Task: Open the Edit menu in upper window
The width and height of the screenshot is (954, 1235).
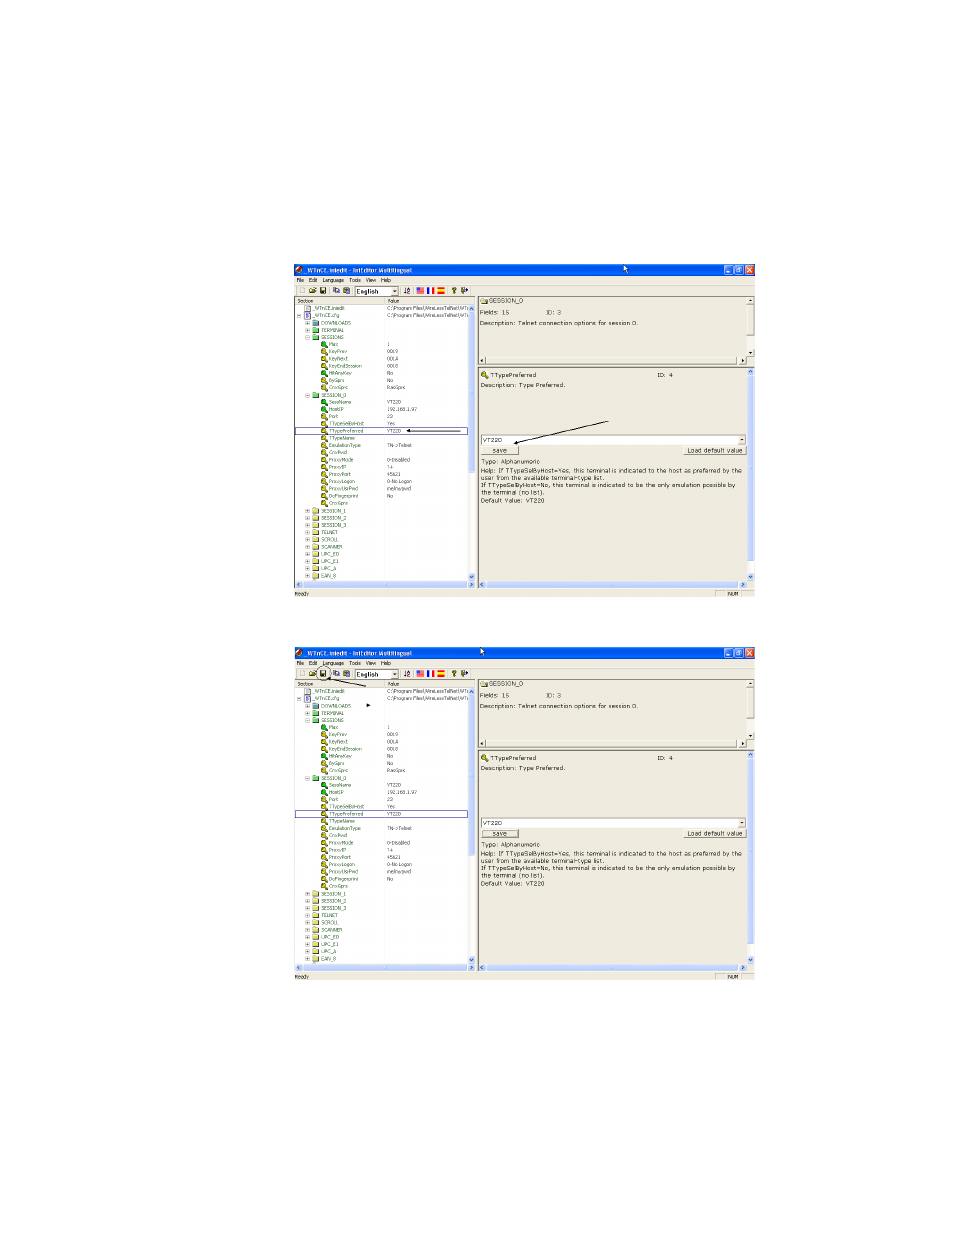Action: (x=313, y=280)
